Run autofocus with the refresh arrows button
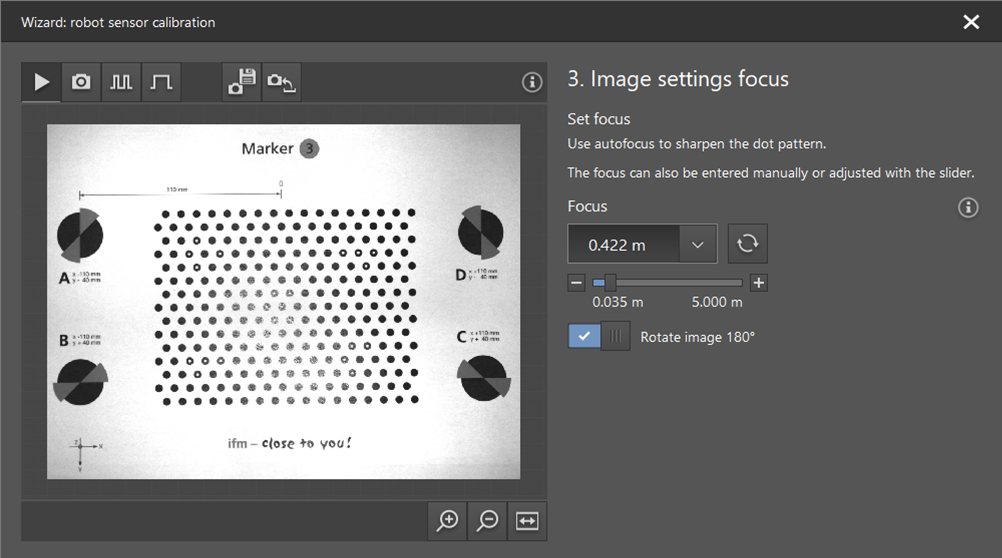This screenshot has height=558, width=1002. 746,244
